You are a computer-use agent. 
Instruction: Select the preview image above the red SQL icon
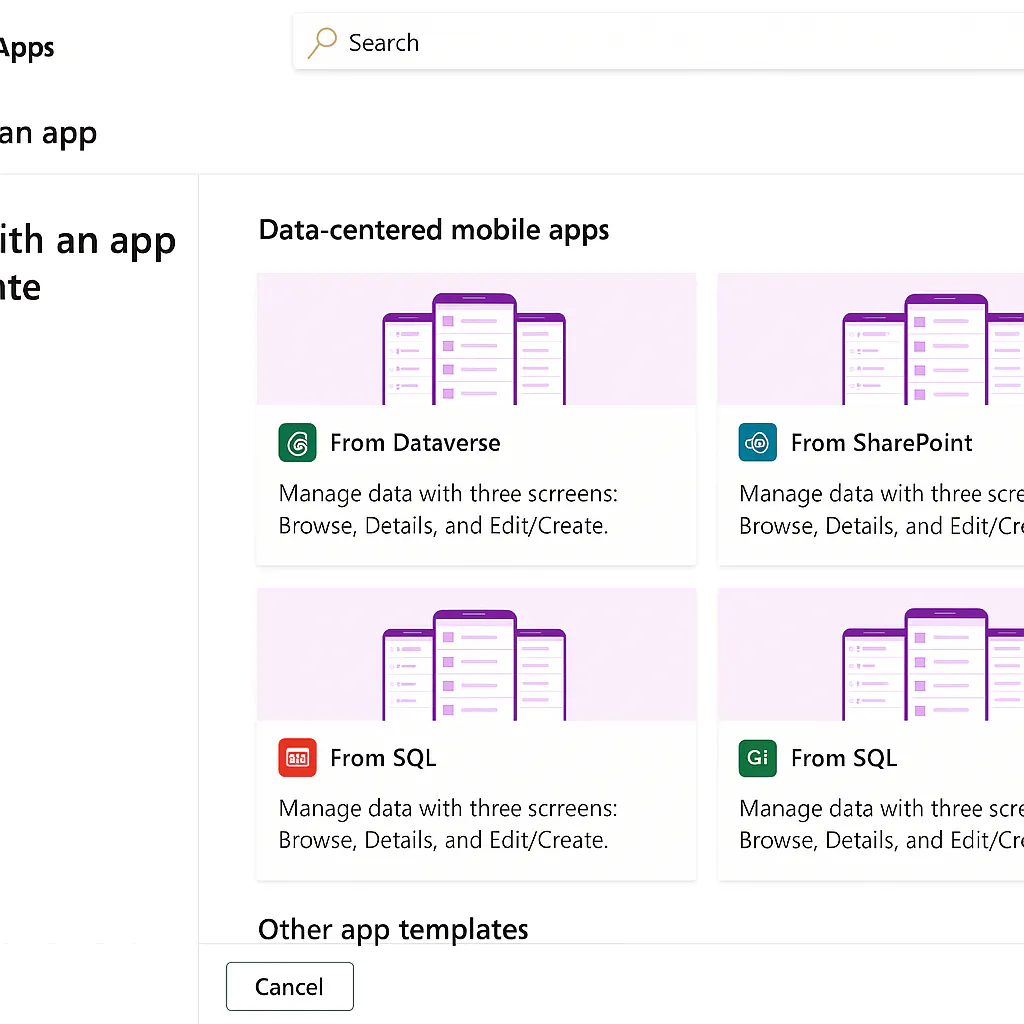click(x=476, y=654)
